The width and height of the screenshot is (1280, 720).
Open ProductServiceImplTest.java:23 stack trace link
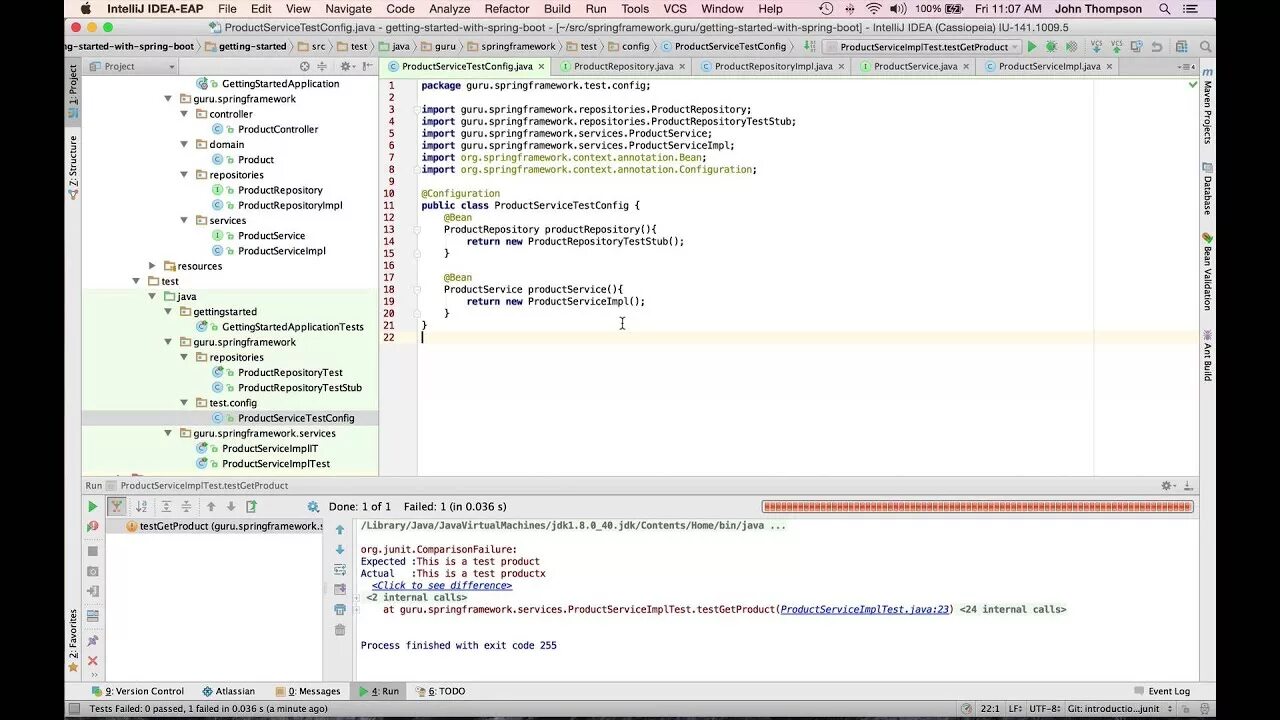[866, 609]
